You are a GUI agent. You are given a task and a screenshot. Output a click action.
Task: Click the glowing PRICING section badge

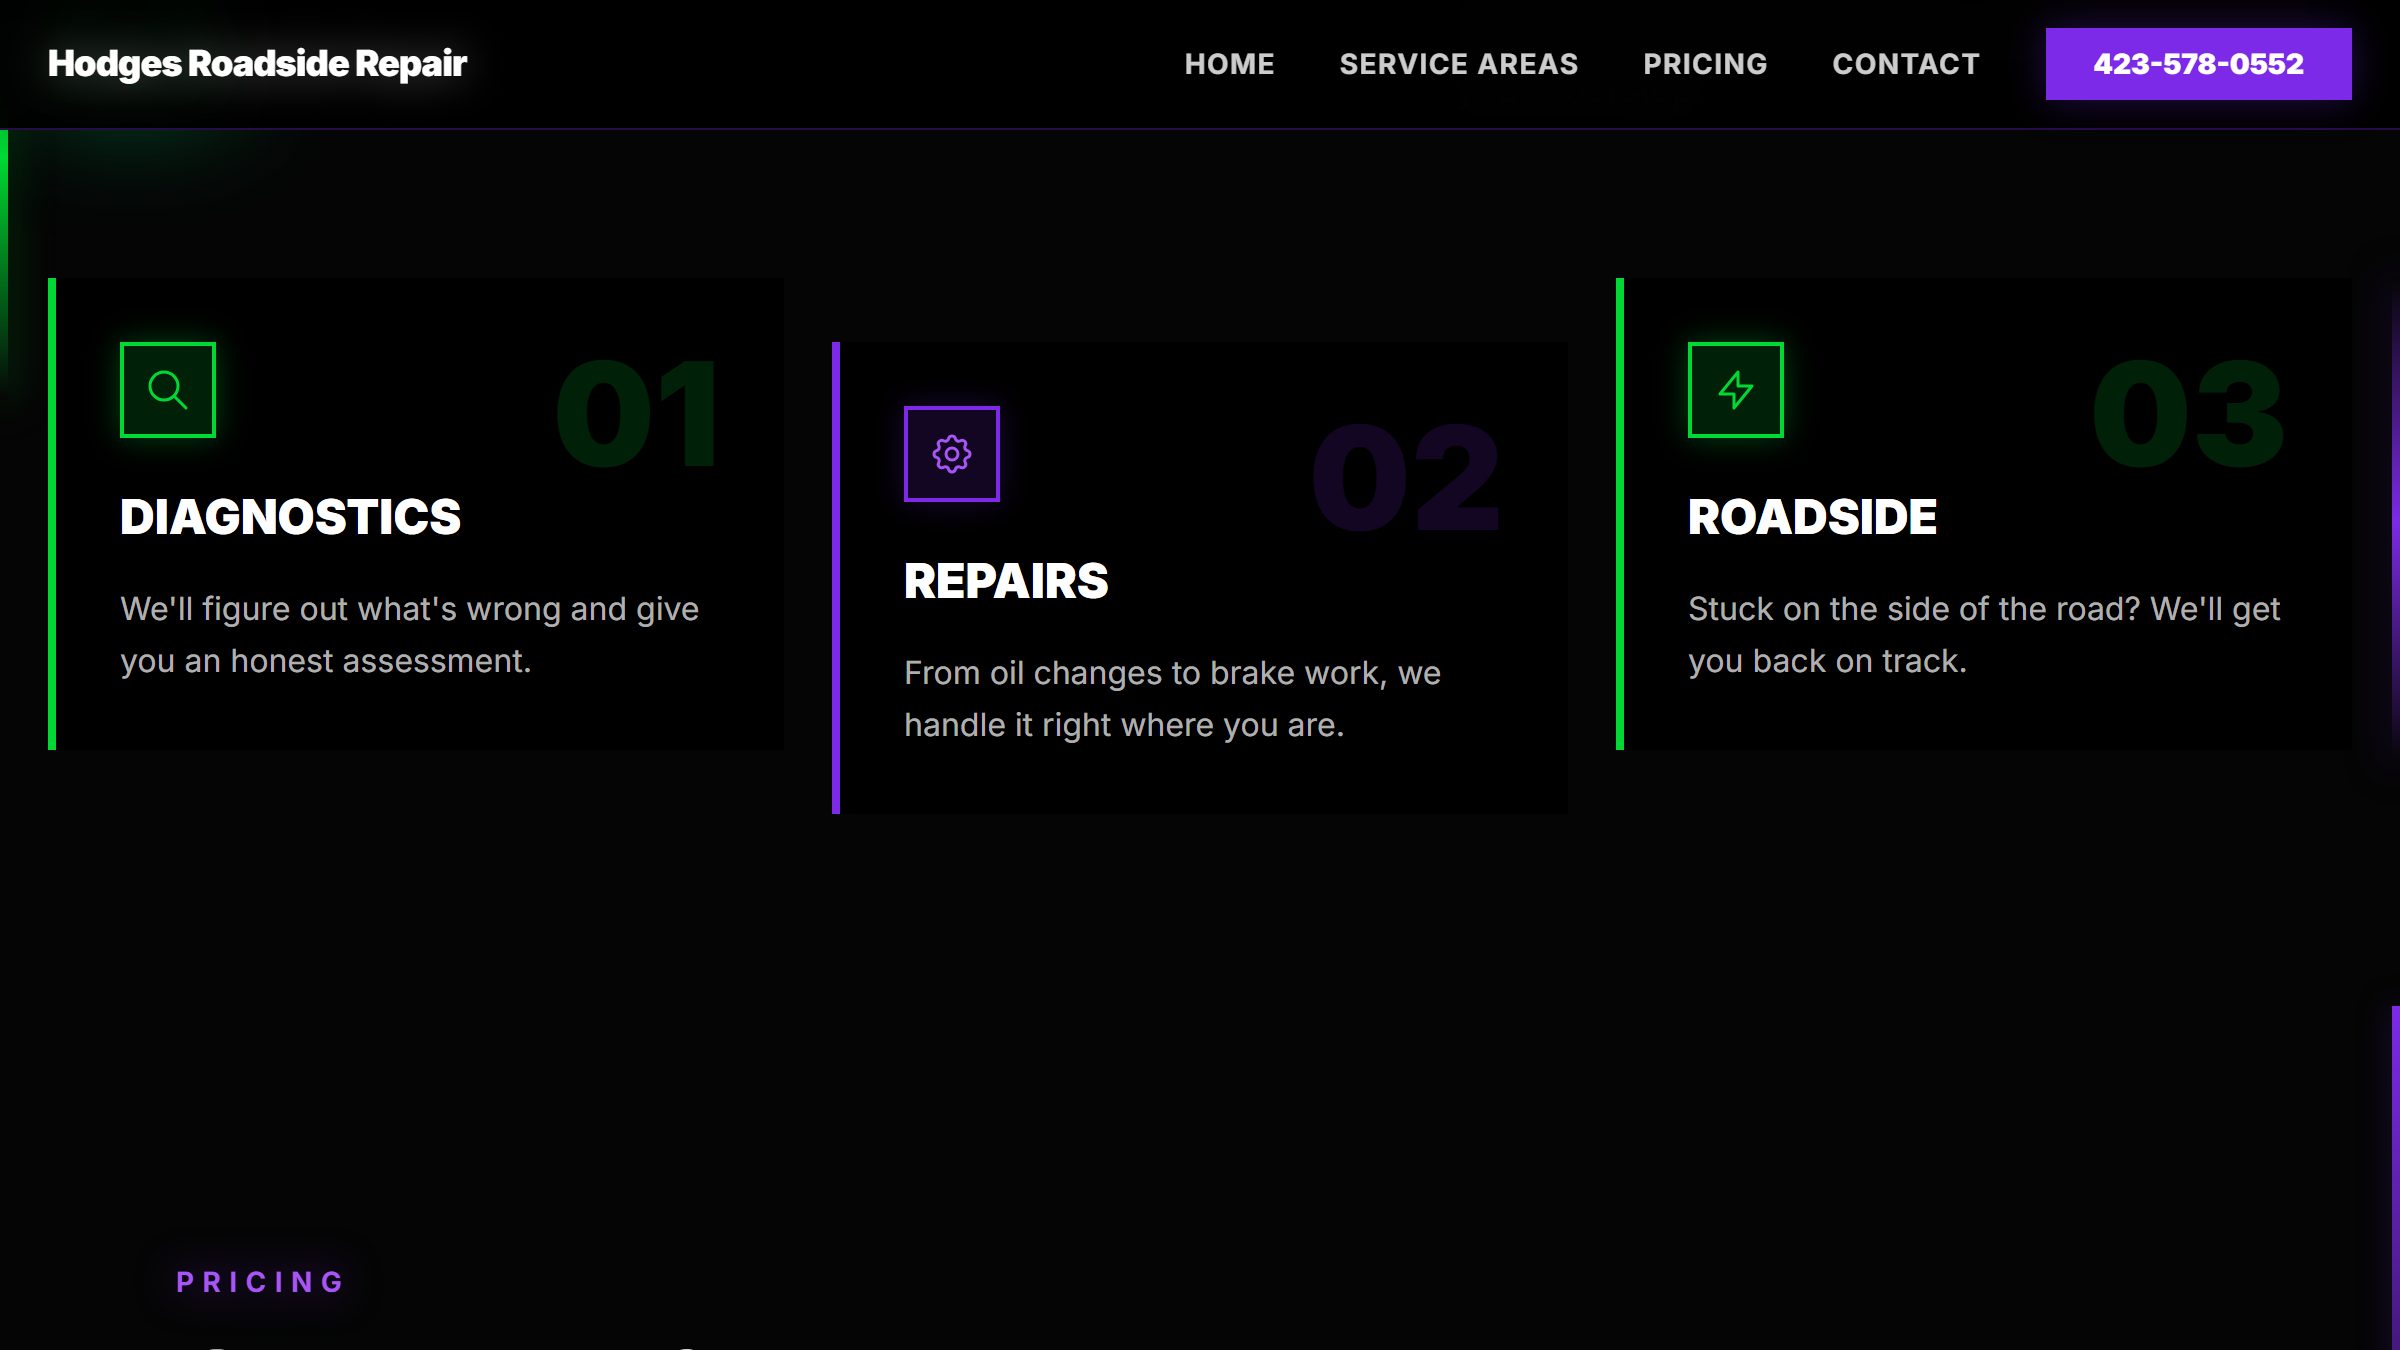pyautogui.click(x=260, y=1280)
